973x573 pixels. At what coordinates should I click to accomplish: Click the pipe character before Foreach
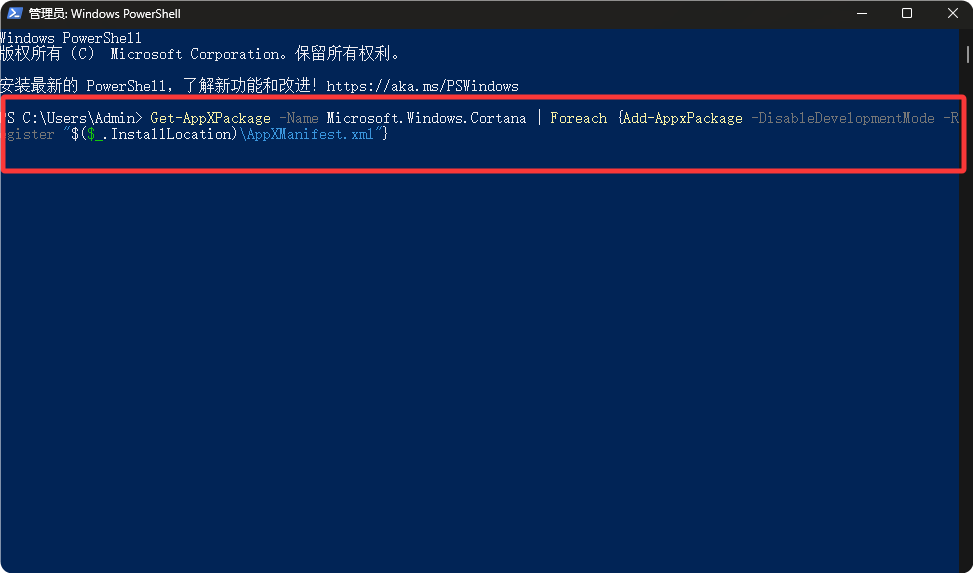pyautogui.click(x=538, y=118)
